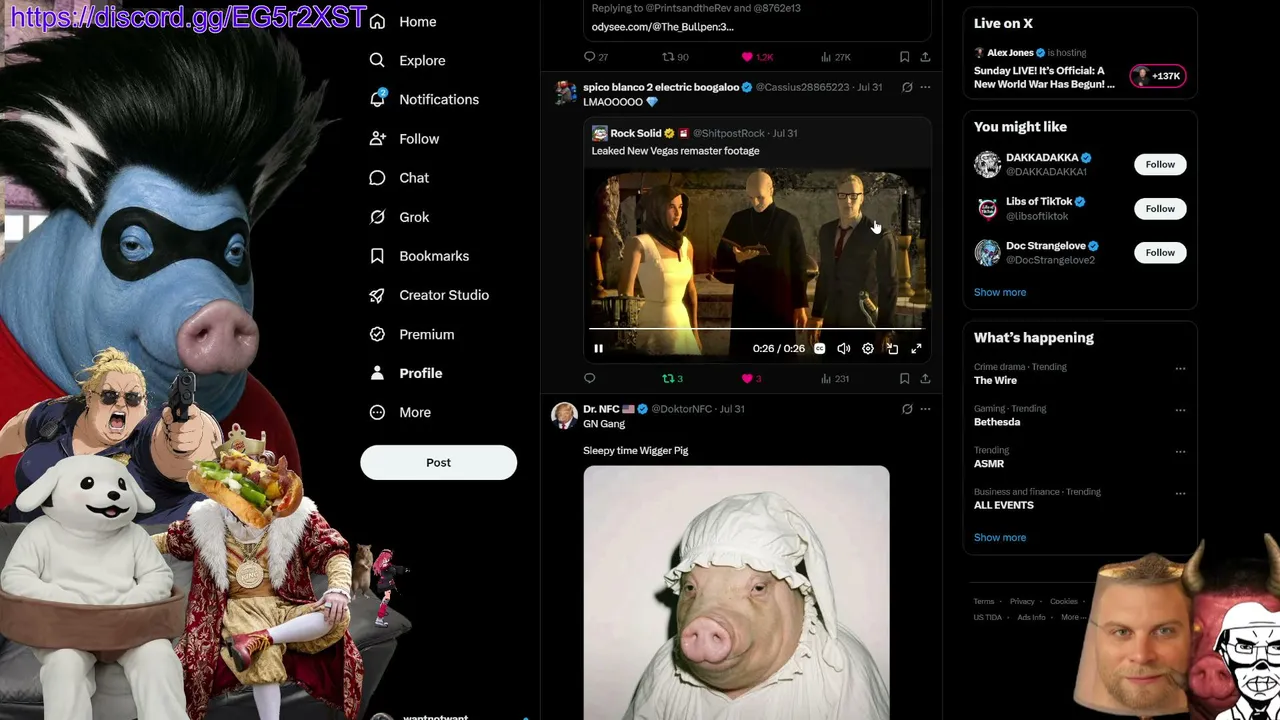Open the video settings gear
1280x720 pixels.
(x=868, y=349)
